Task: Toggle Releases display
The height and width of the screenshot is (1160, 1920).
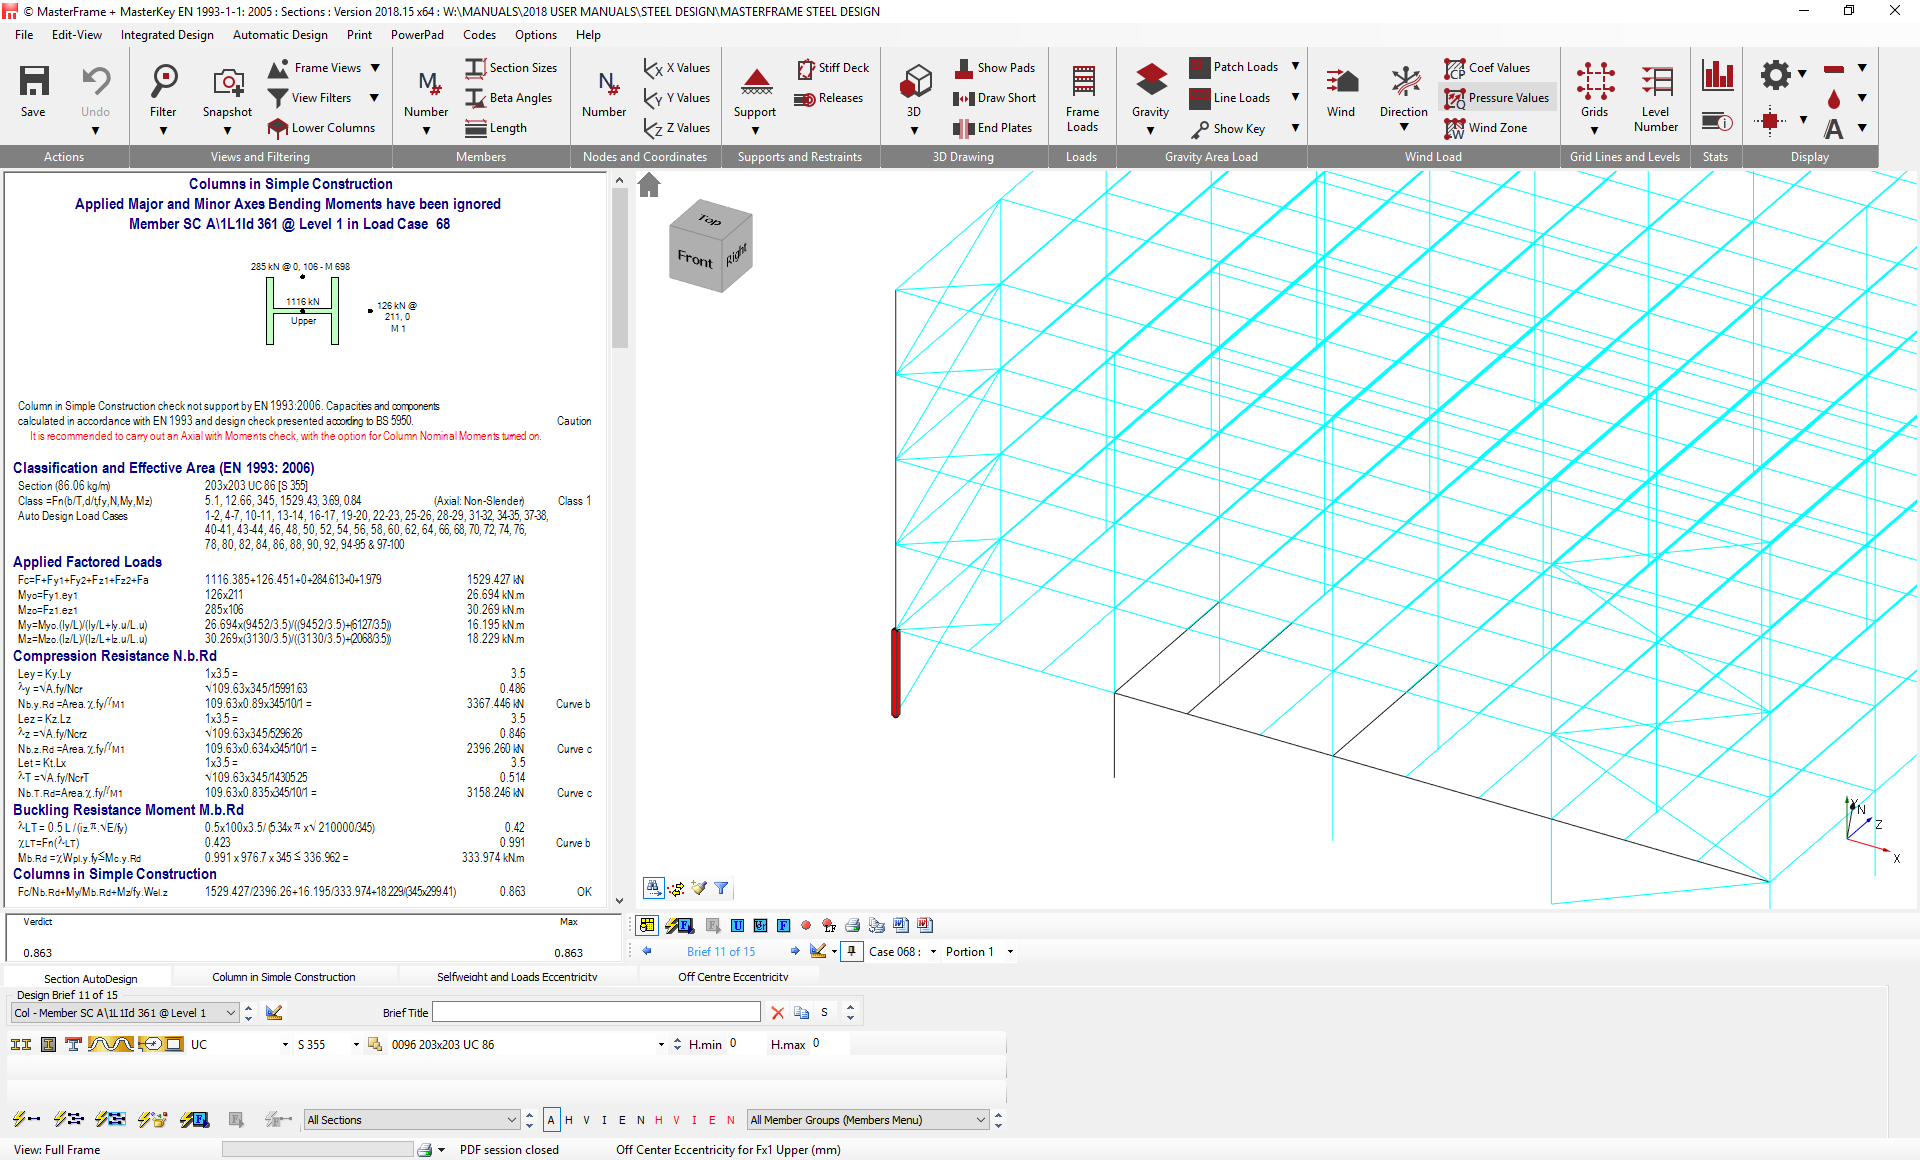Action: point(829,98)
